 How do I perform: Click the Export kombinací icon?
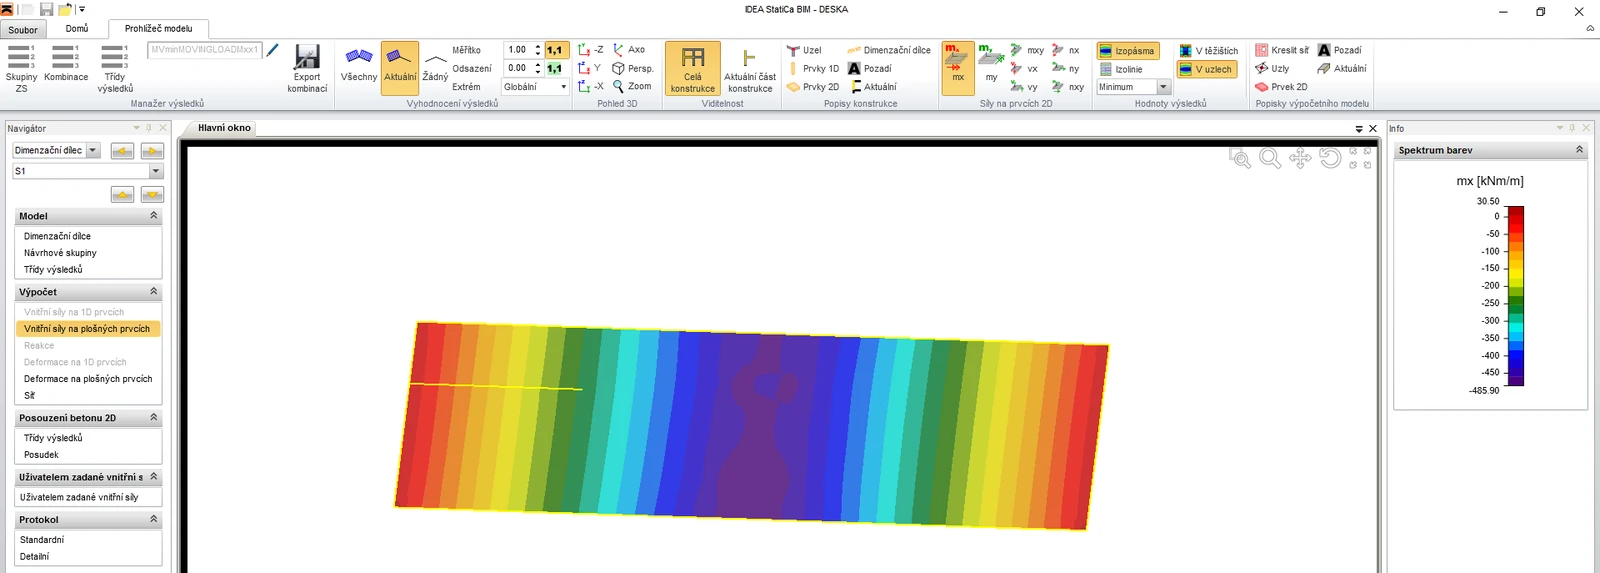(307, 68)
